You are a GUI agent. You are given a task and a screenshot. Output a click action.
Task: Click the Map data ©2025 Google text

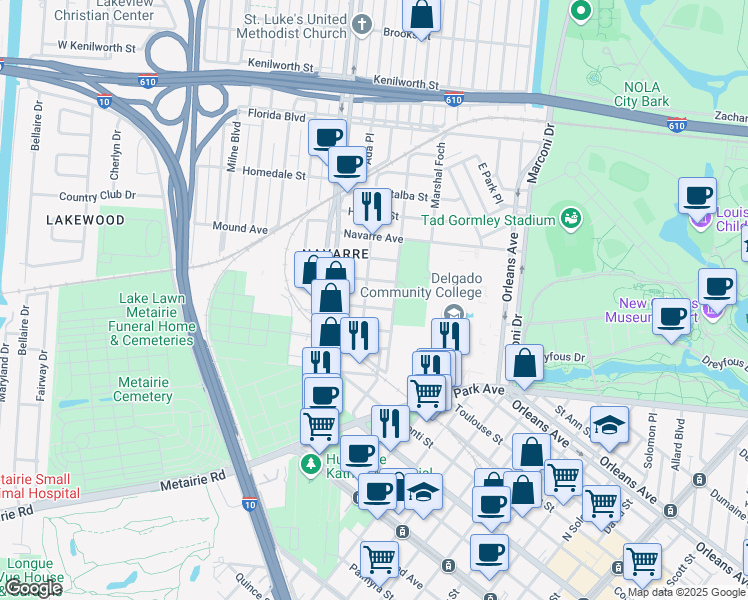point(686,592)
